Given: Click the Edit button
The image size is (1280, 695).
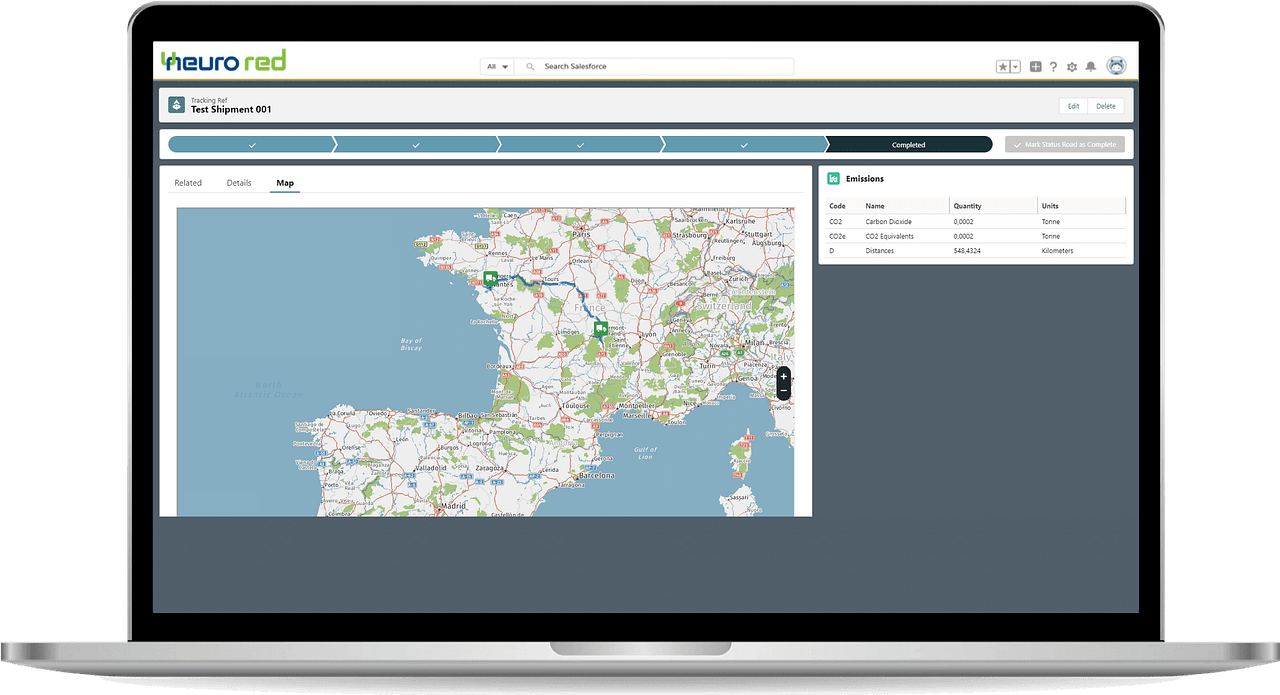Looking at the screenshot, I should 1073,106.
